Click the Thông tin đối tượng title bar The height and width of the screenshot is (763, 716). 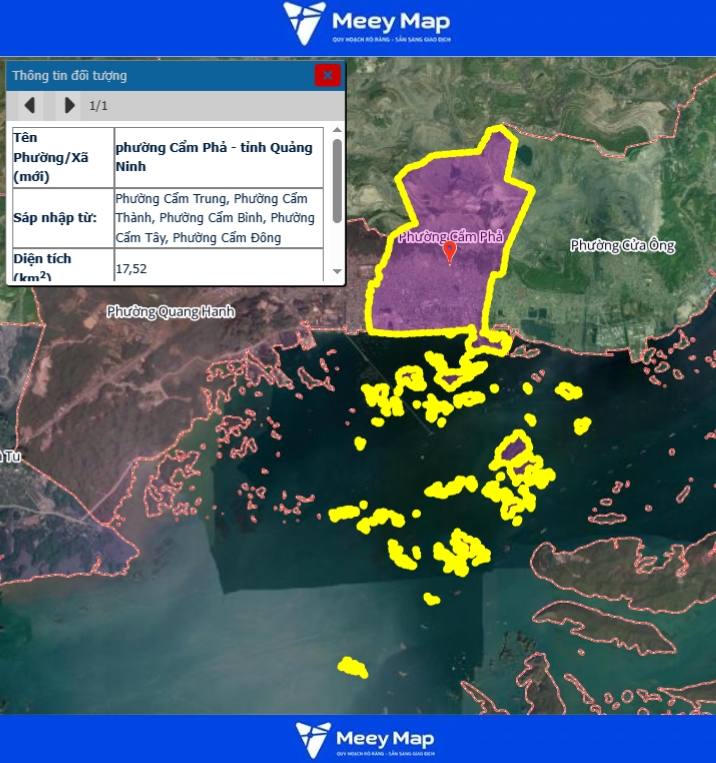click(150, 75)
